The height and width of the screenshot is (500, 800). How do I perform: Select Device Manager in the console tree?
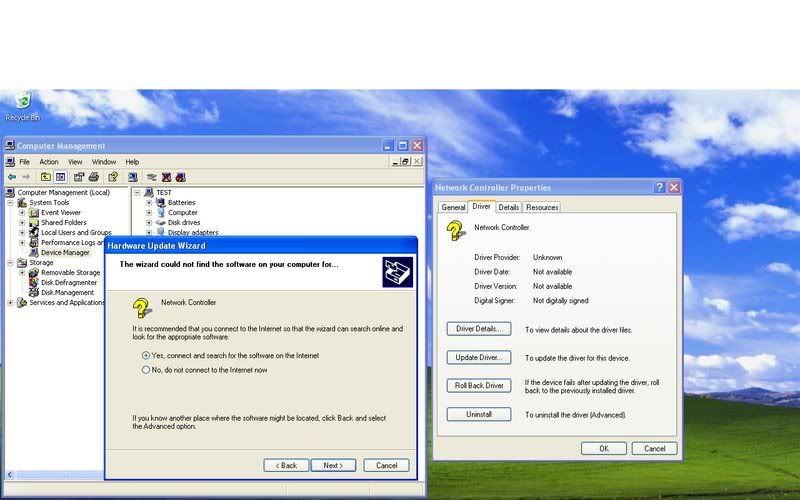click(65, 252)
